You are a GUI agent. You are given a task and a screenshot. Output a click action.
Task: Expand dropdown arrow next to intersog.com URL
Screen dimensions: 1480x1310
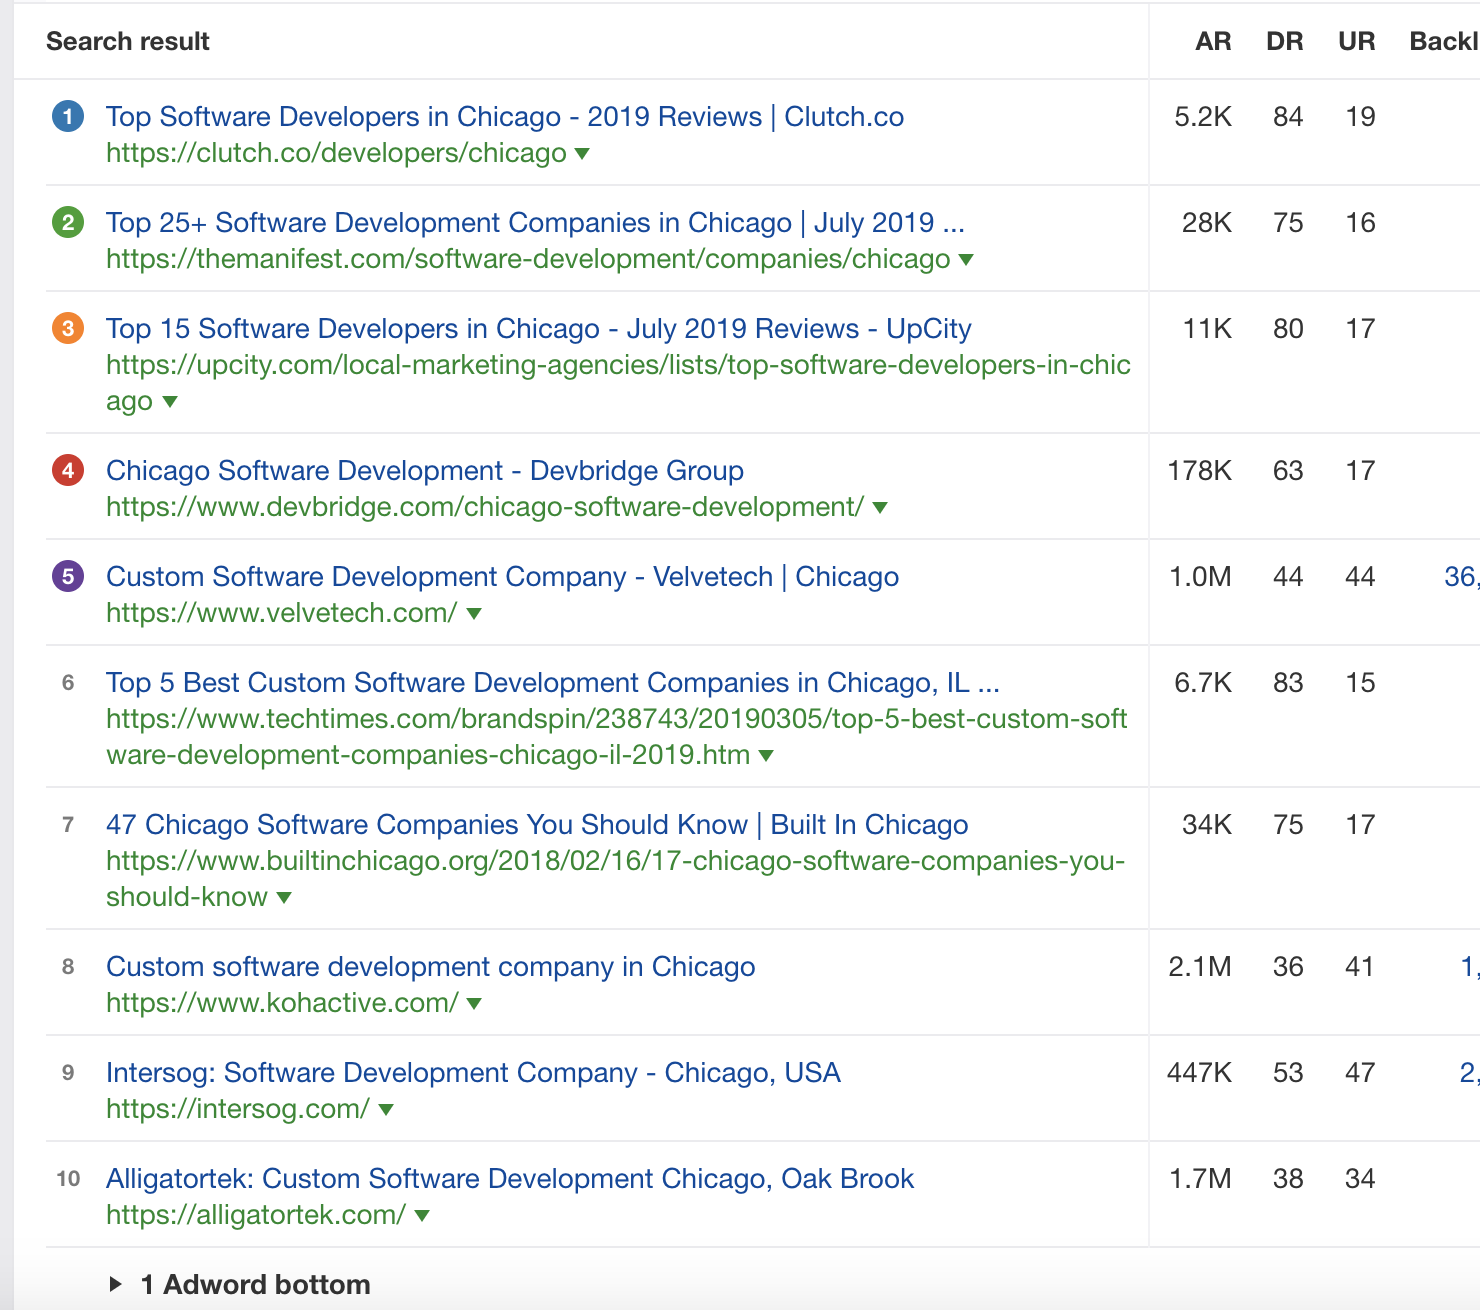click(386, 1110)
